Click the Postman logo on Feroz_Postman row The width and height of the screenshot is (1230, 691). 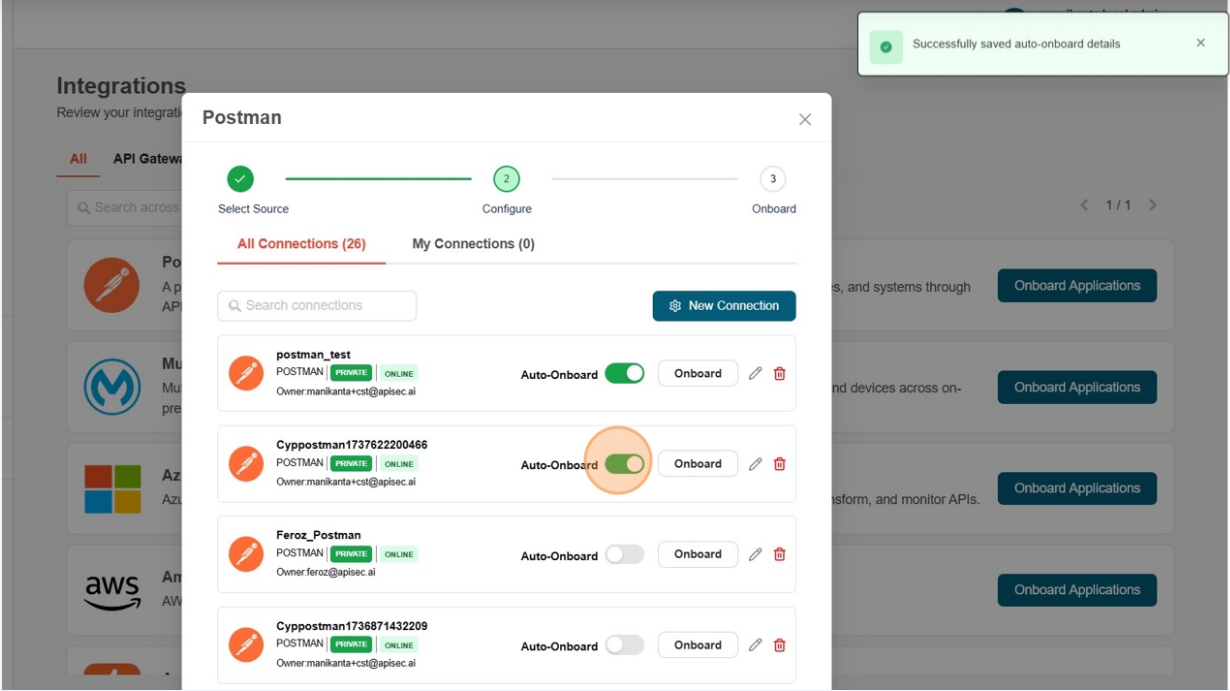point(246,554)
